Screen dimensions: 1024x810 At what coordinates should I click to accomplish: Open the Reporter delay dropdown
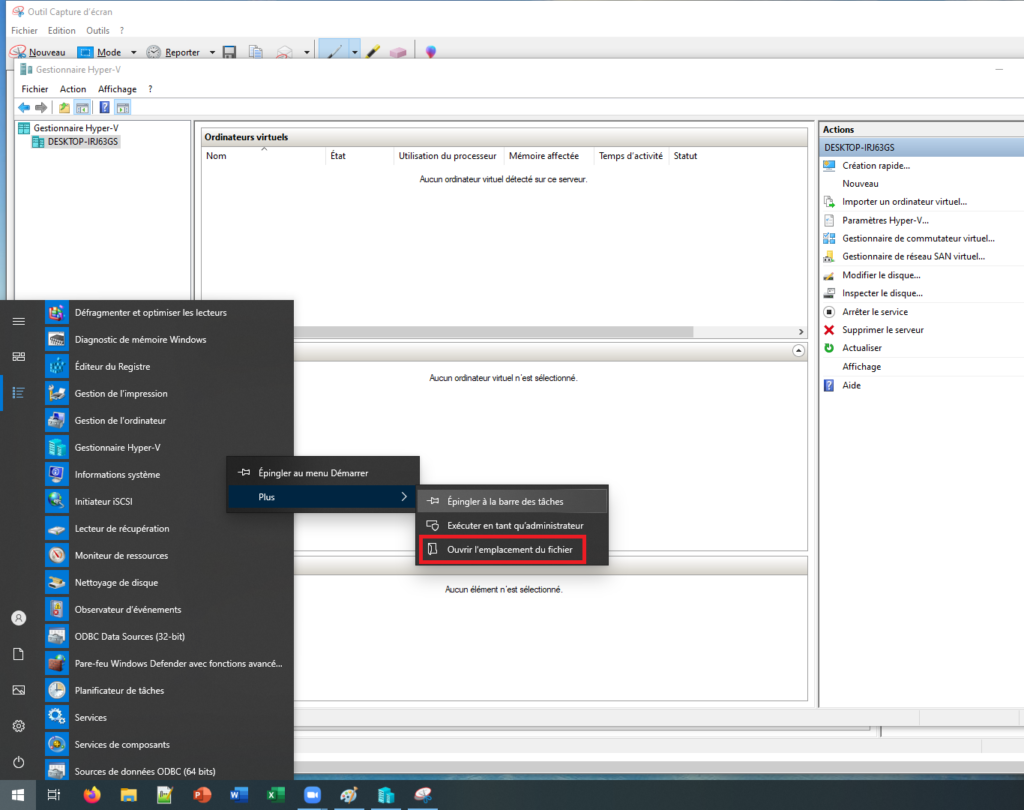coord(210,52)
